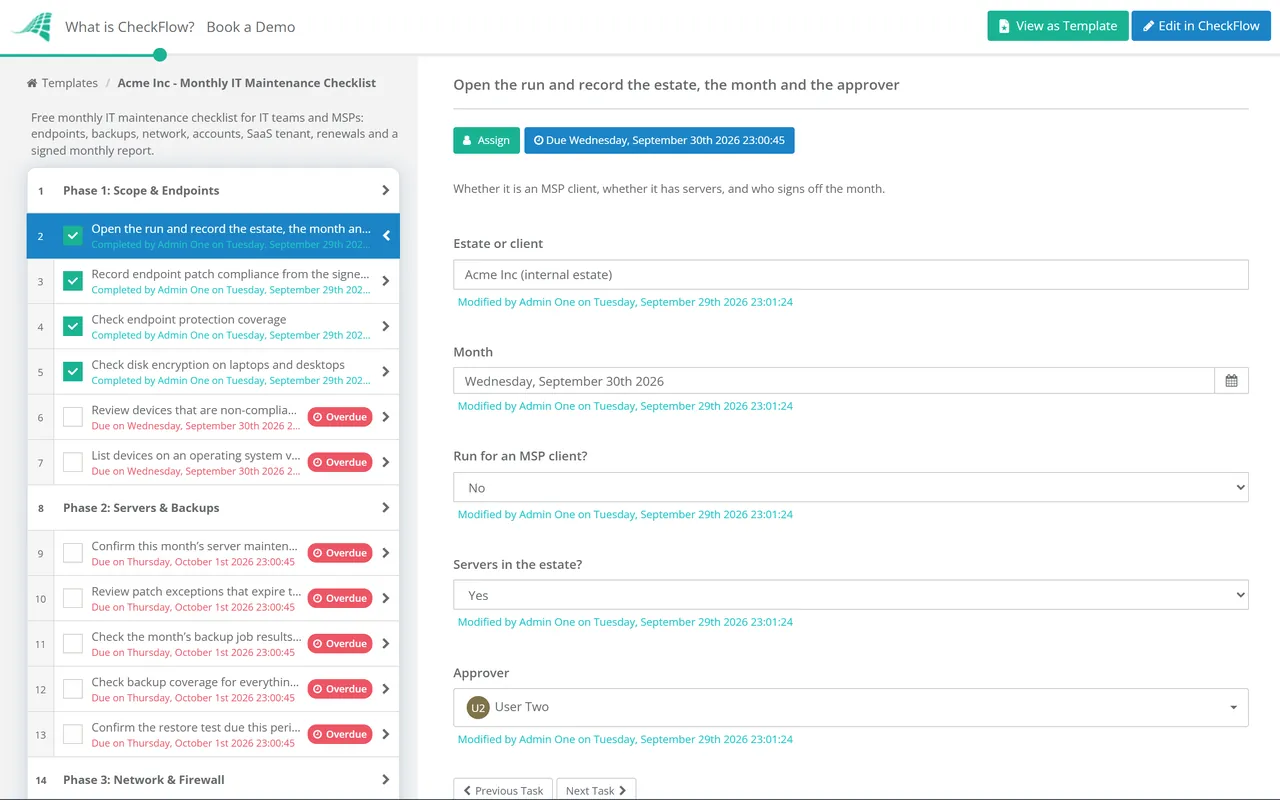Tick 'Check backup coverage for everything' checkbox
This screenshot has height=800, width=1280.
pos(73,689)
